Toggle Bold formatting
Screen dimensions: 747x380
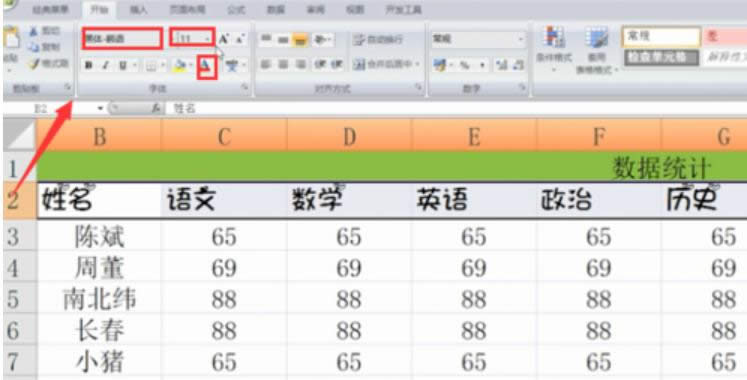(89, 66)
